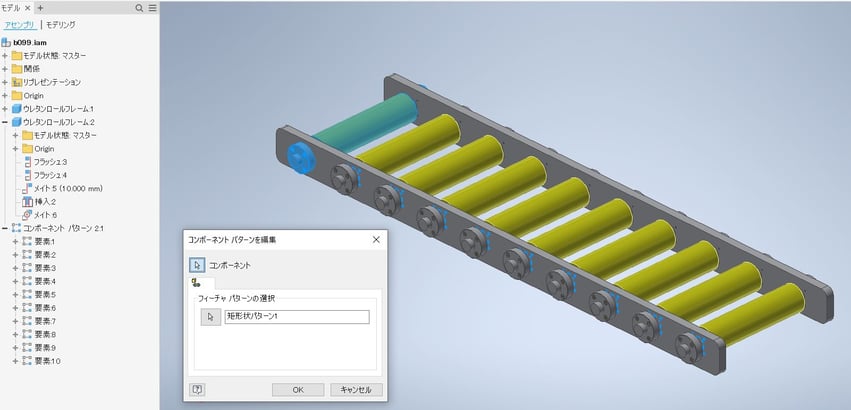Activate the feature pattern selection arrow
Image resolution: width=851 pixels, height=410 pixels.
(211, 317)
